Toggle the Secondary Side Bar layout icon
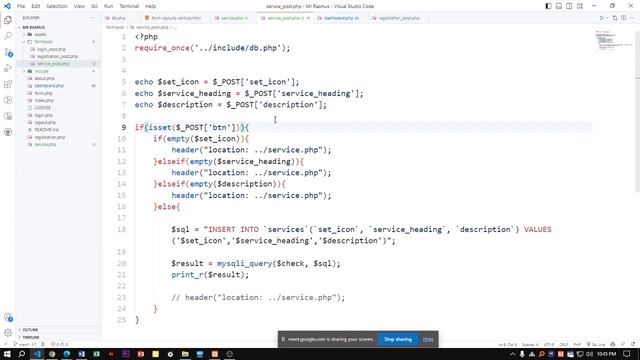The height and width of the screenshot is (360, 640). 569,6
